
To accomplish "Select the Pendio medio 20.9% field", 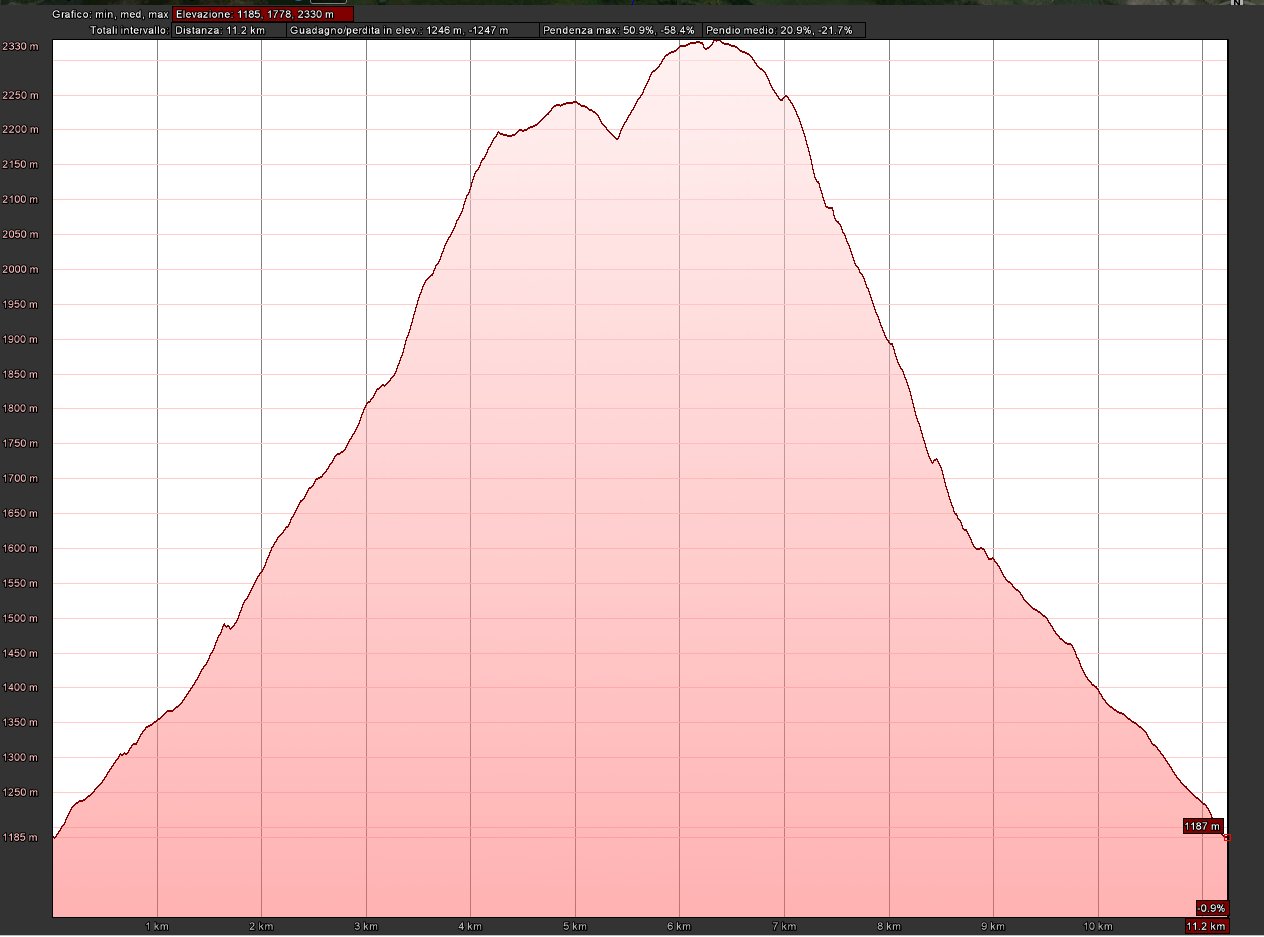I will click(784, 31).
